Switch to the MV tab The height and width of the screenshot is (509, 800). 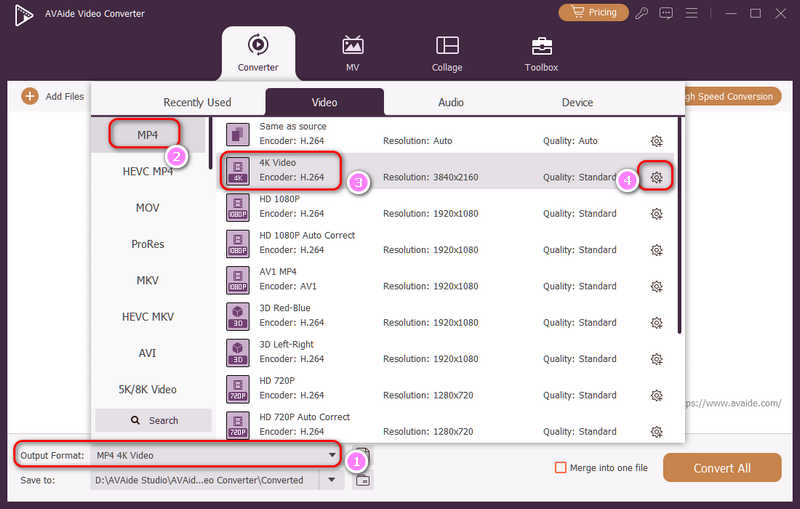pyautogui.click(x=353, y=53)
